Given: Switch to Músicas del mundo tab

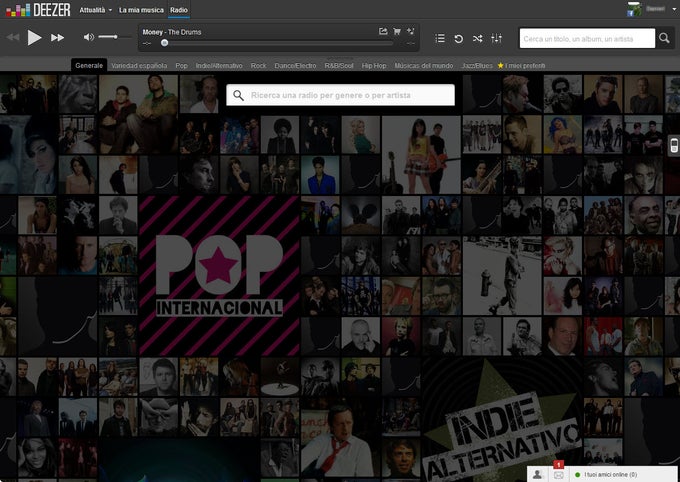Looking at the screenshot, I should coord(424,66).
